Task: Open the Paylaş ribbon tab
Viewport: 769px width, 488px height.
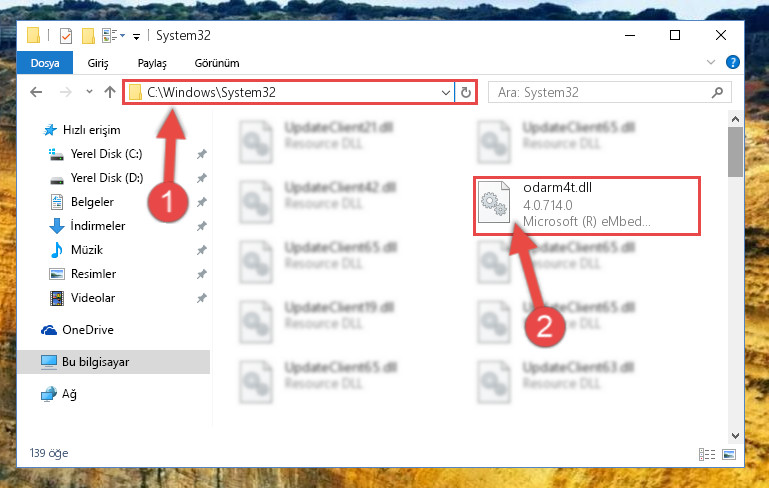Action: point(152,63)
